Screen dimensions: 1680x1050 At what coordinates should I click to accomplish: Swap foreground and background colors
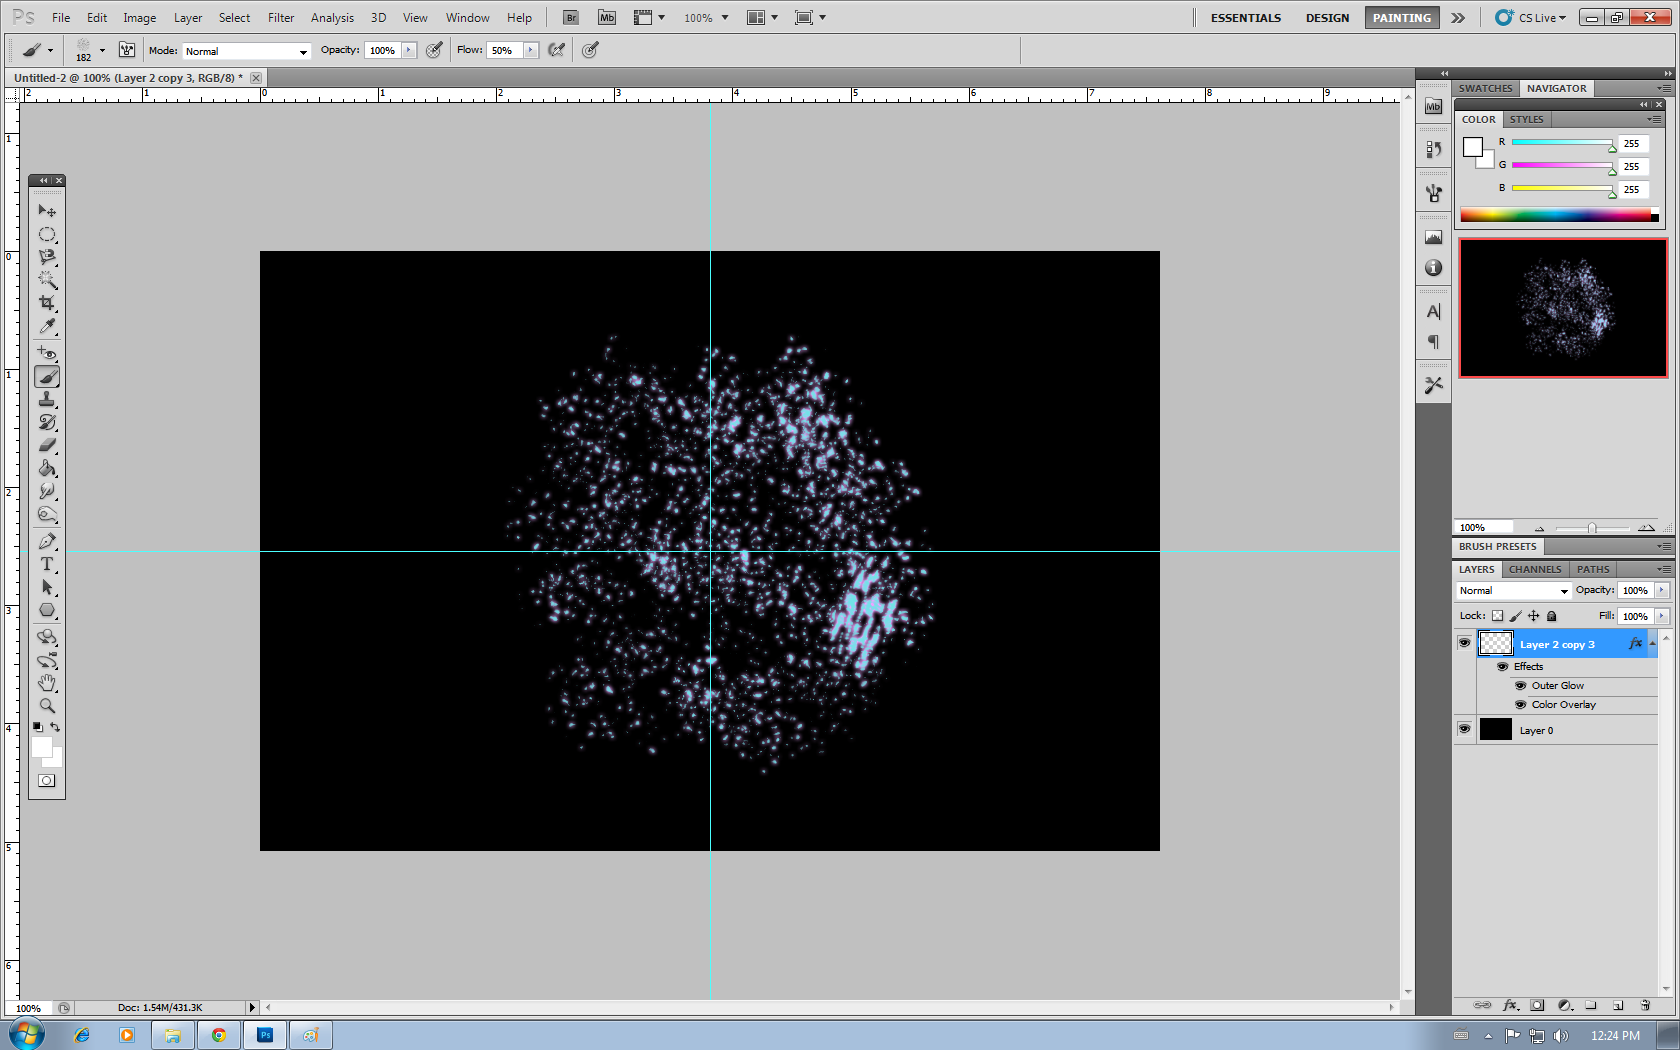56,727
